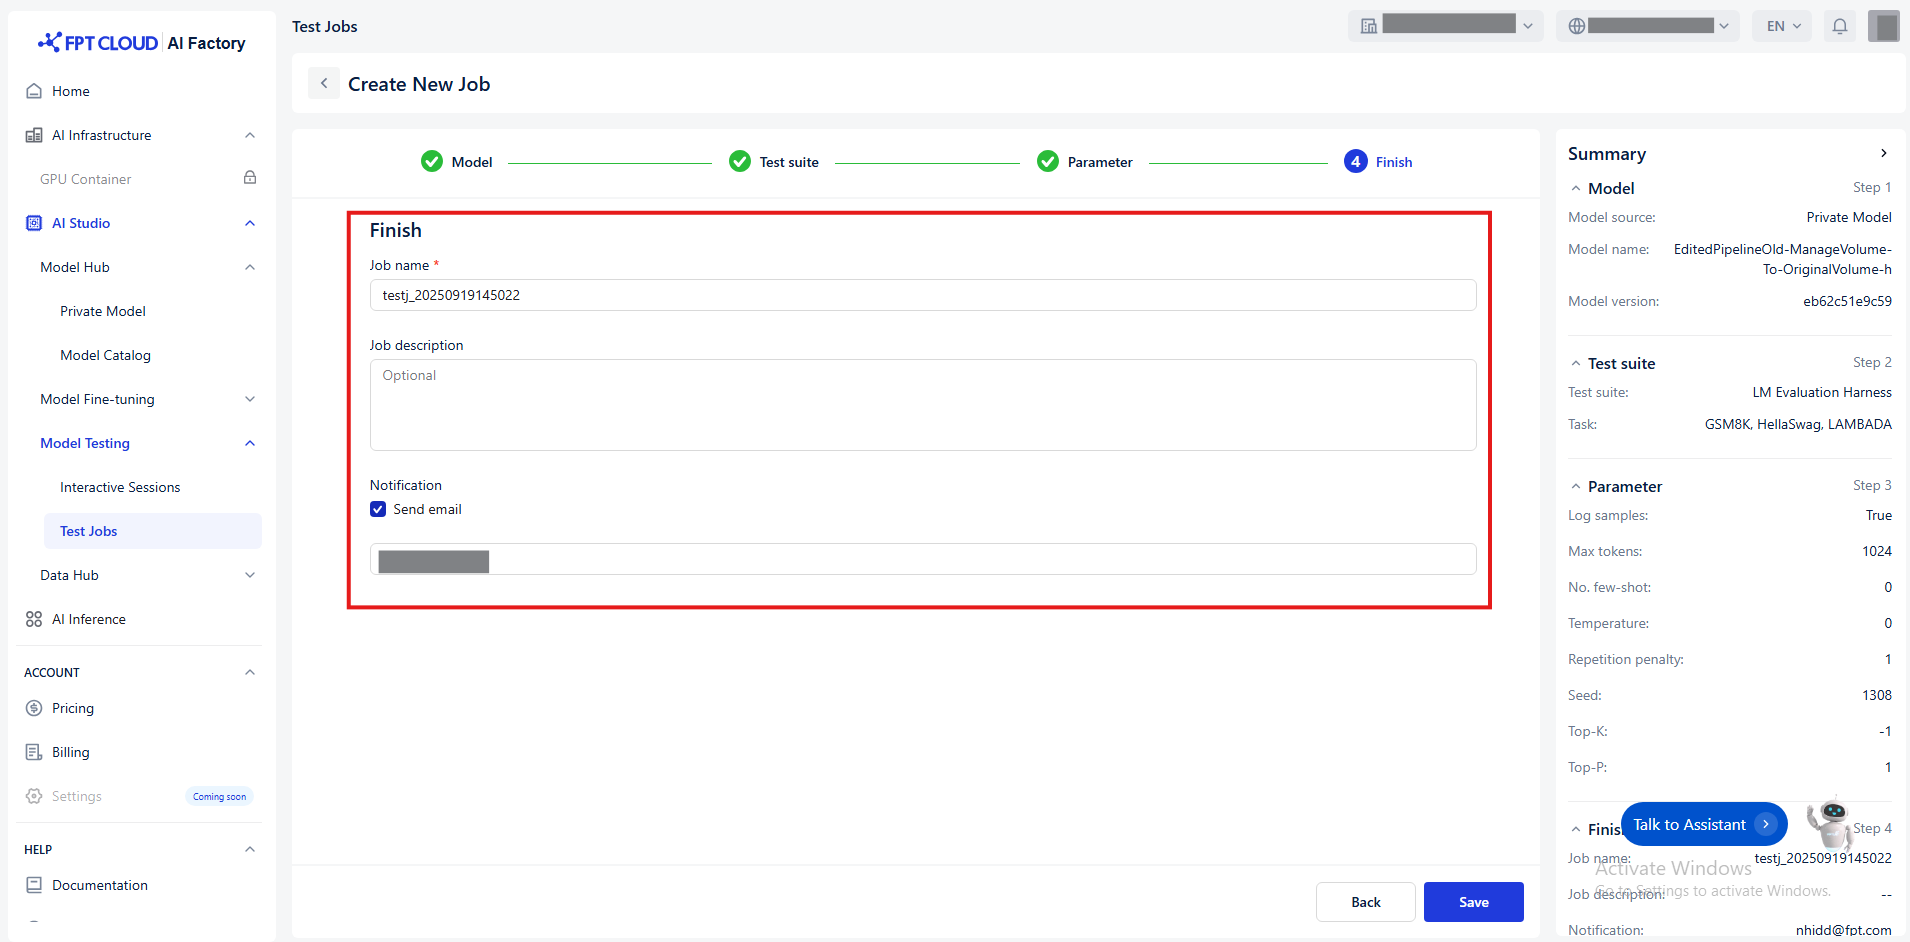Collapse the Summary panel with the arrow
The height and width of the screenshot is (942, 1910).
tap(1883, 153)
